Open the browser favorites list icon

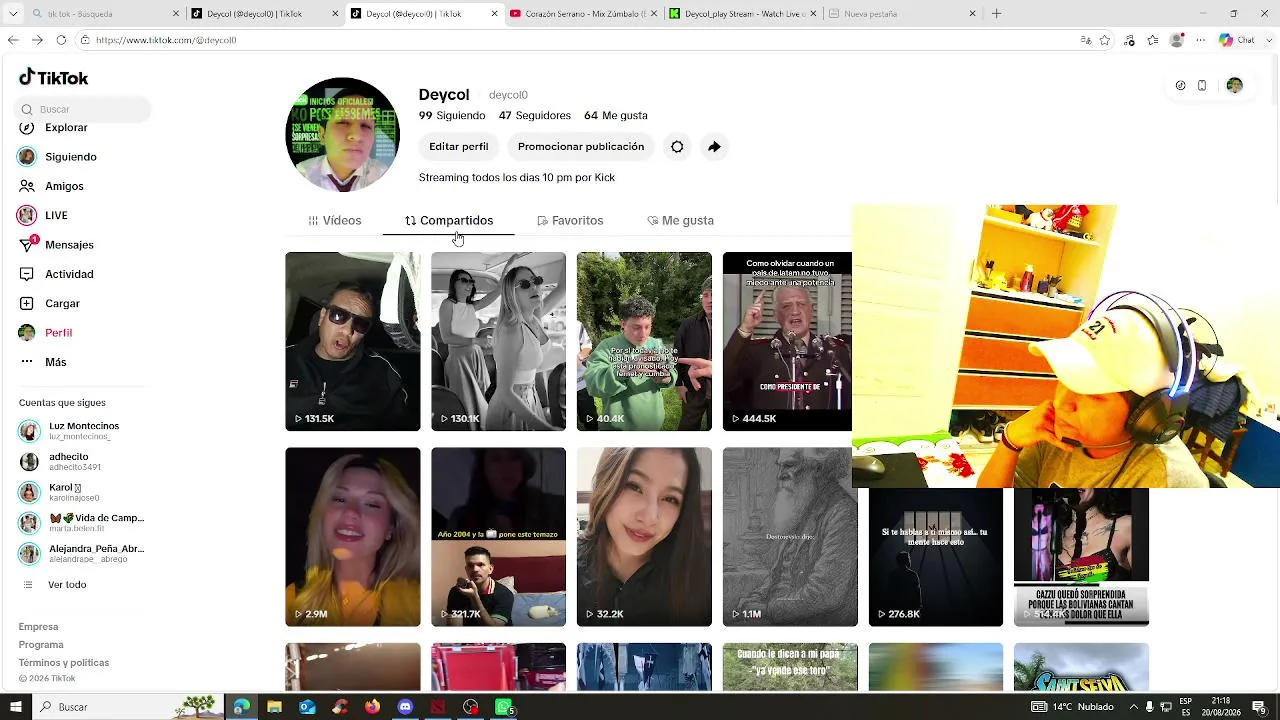1153,40
